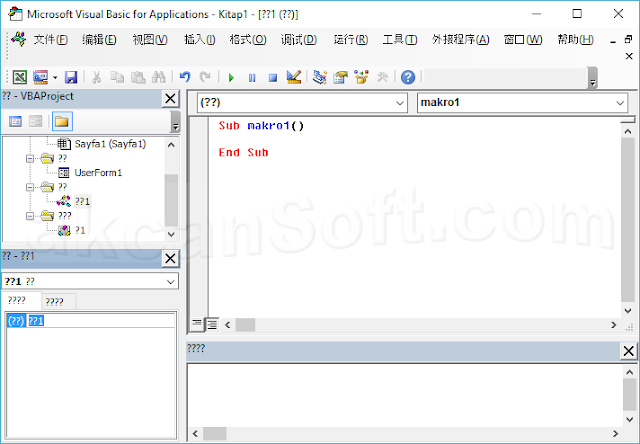The width and height of the screenshot is (640, 444).
Task: Restore the inner code window button
Action: tap(628, 39)
